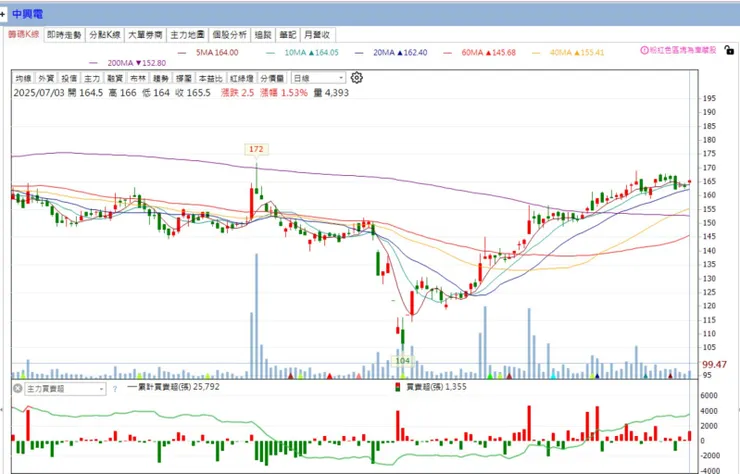Click the 買賣超(張) 1,355 legend
The width and height of the screenshot is (740, 474).
[x=436, y=387]
